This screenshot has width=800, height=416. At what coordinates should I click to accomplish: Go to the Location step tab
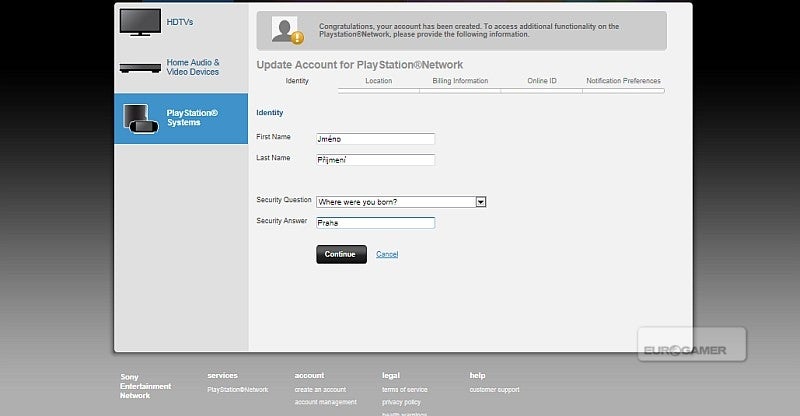point(379,81)
